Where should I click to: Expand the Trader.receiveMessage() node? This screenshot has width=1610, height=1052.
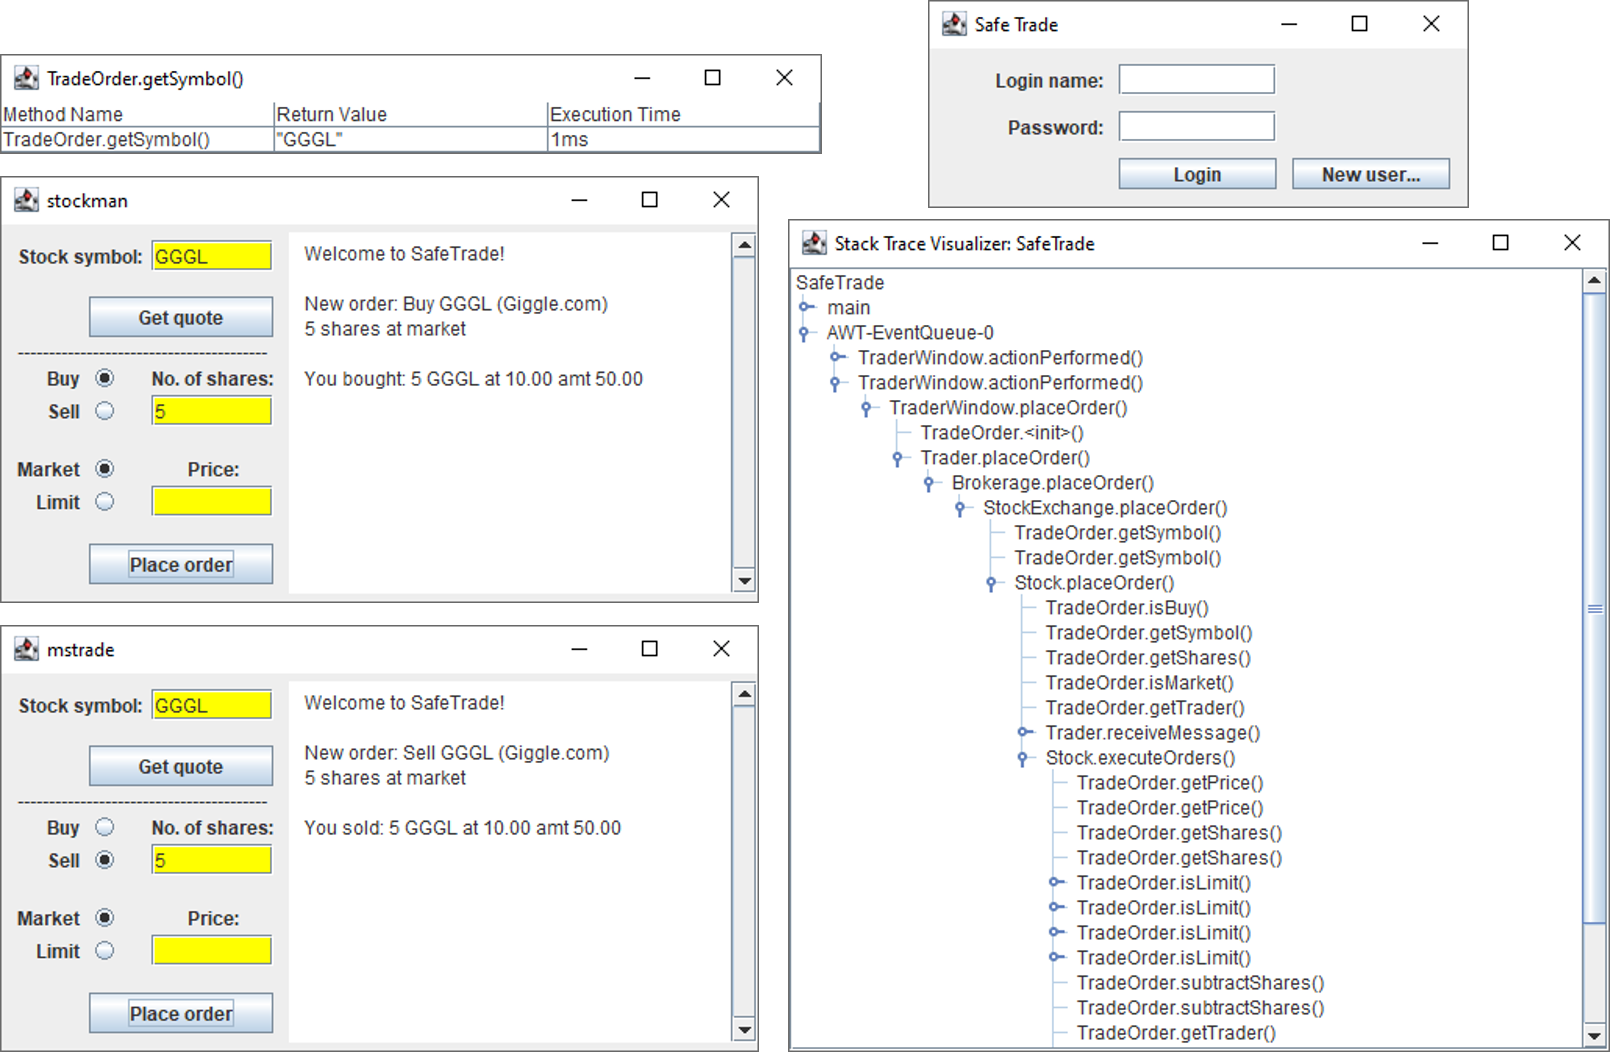point(1025,732)
